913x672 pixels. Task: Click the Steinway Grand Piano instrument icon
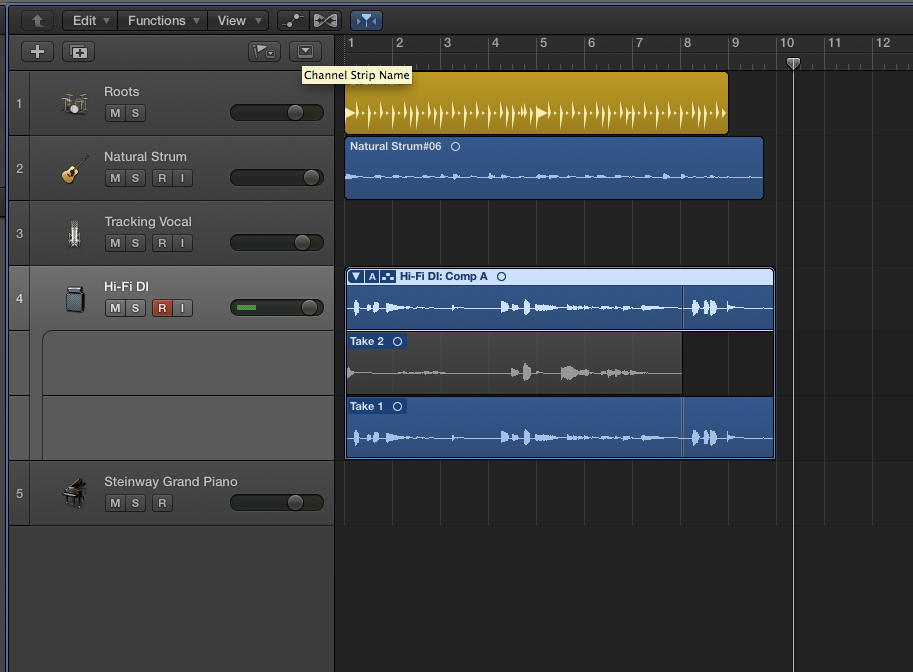[74, 493]
